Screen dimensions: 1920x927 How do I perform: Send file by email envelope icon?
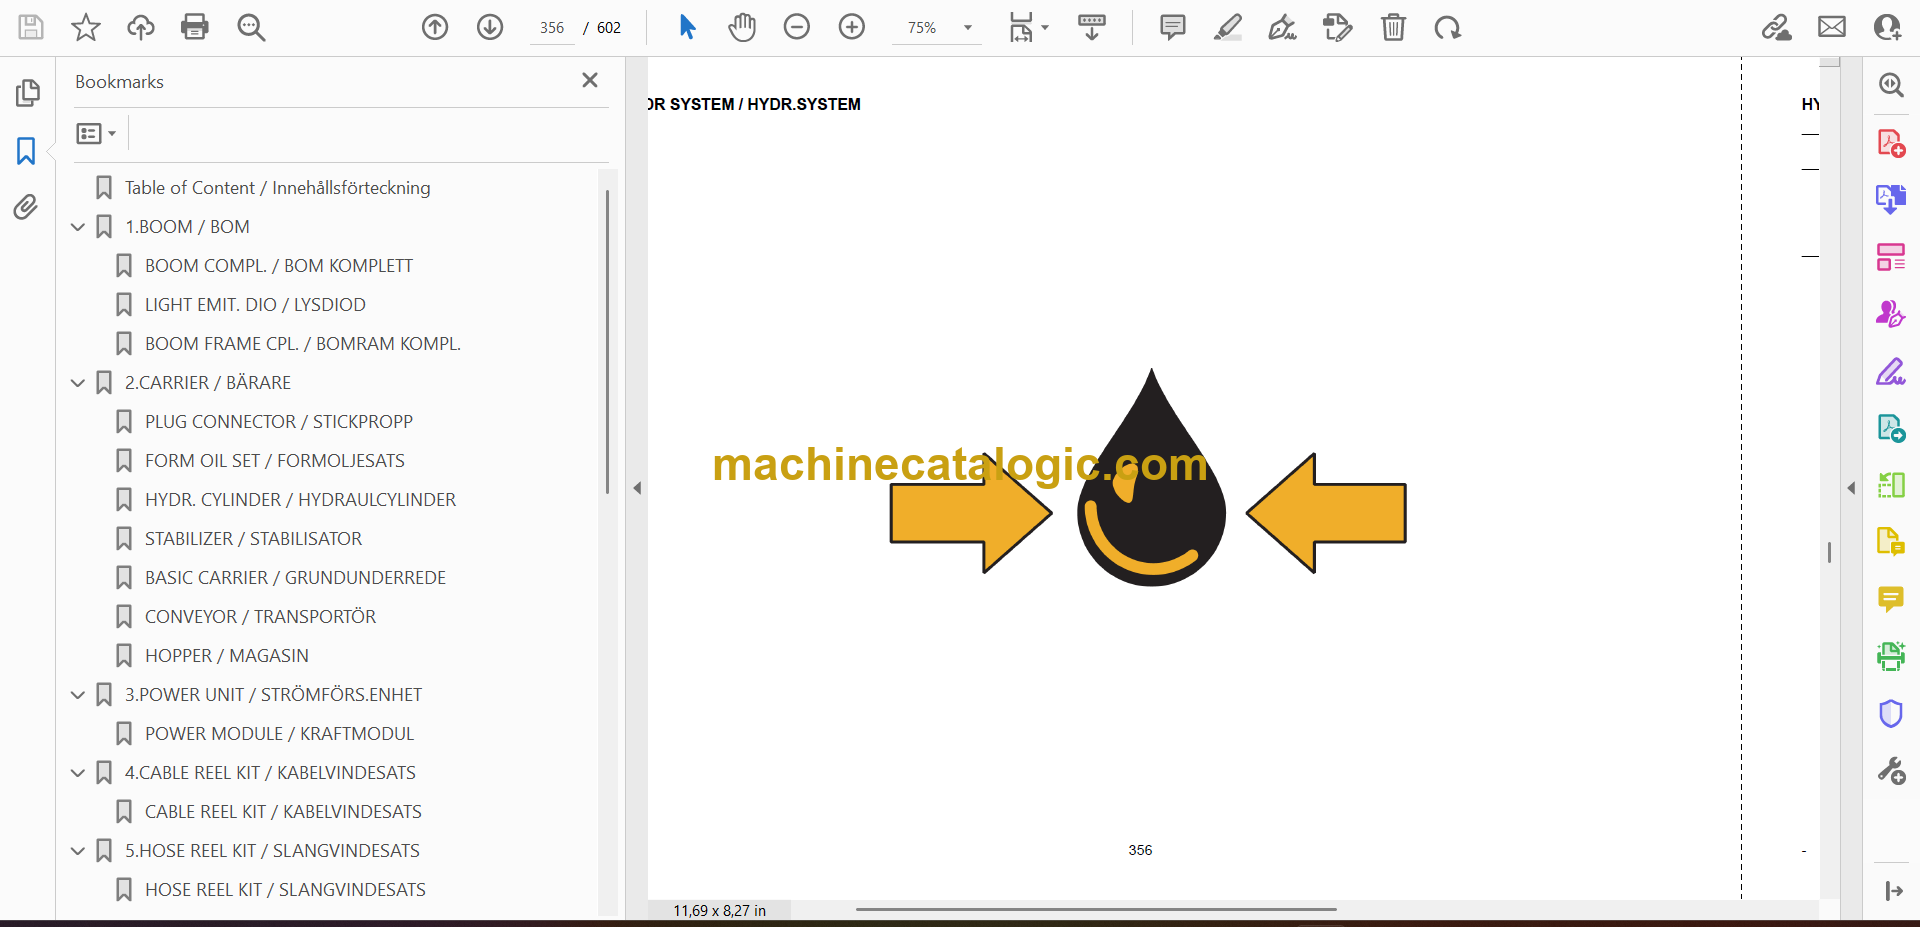(x=1832, y=27)
